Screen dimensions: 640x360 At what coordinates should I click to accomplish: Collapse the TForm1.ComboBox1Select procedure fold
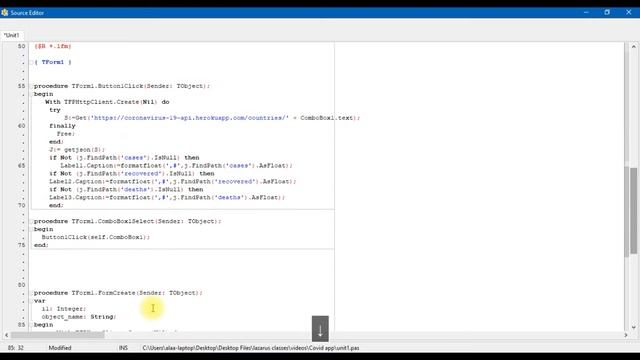31,221
